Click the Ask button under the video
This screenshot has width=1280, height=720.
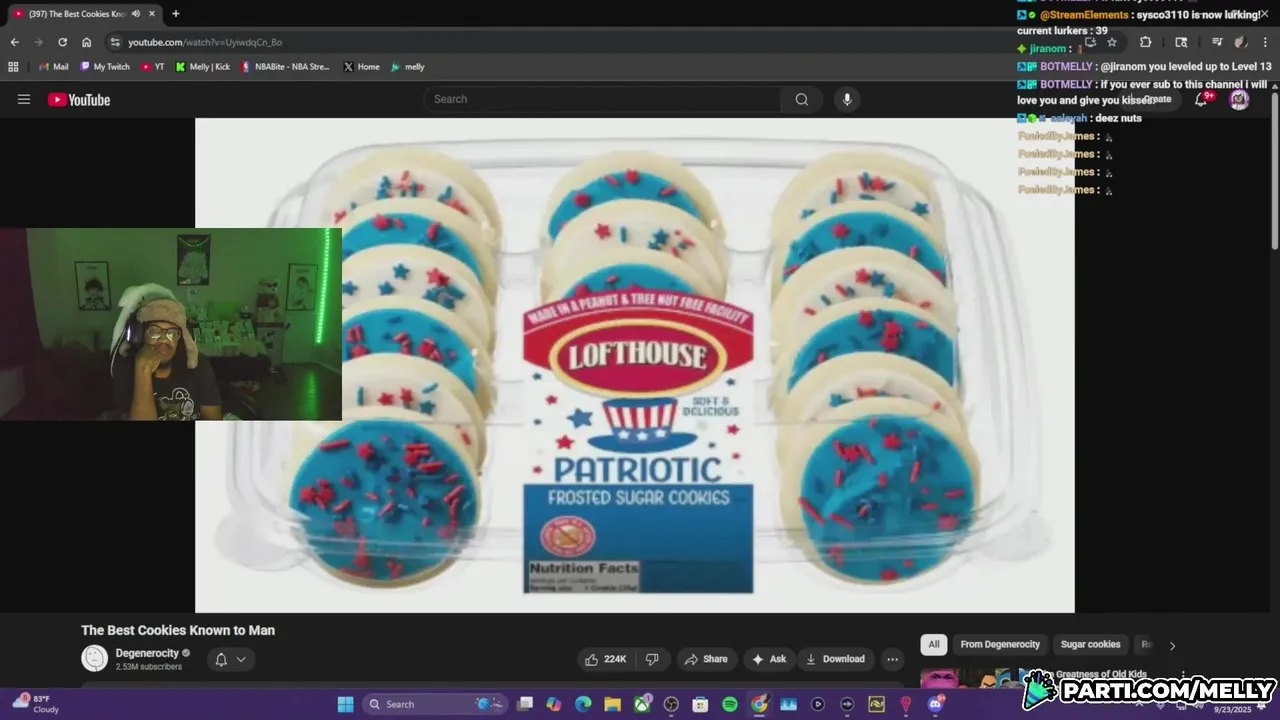[769, 659]
